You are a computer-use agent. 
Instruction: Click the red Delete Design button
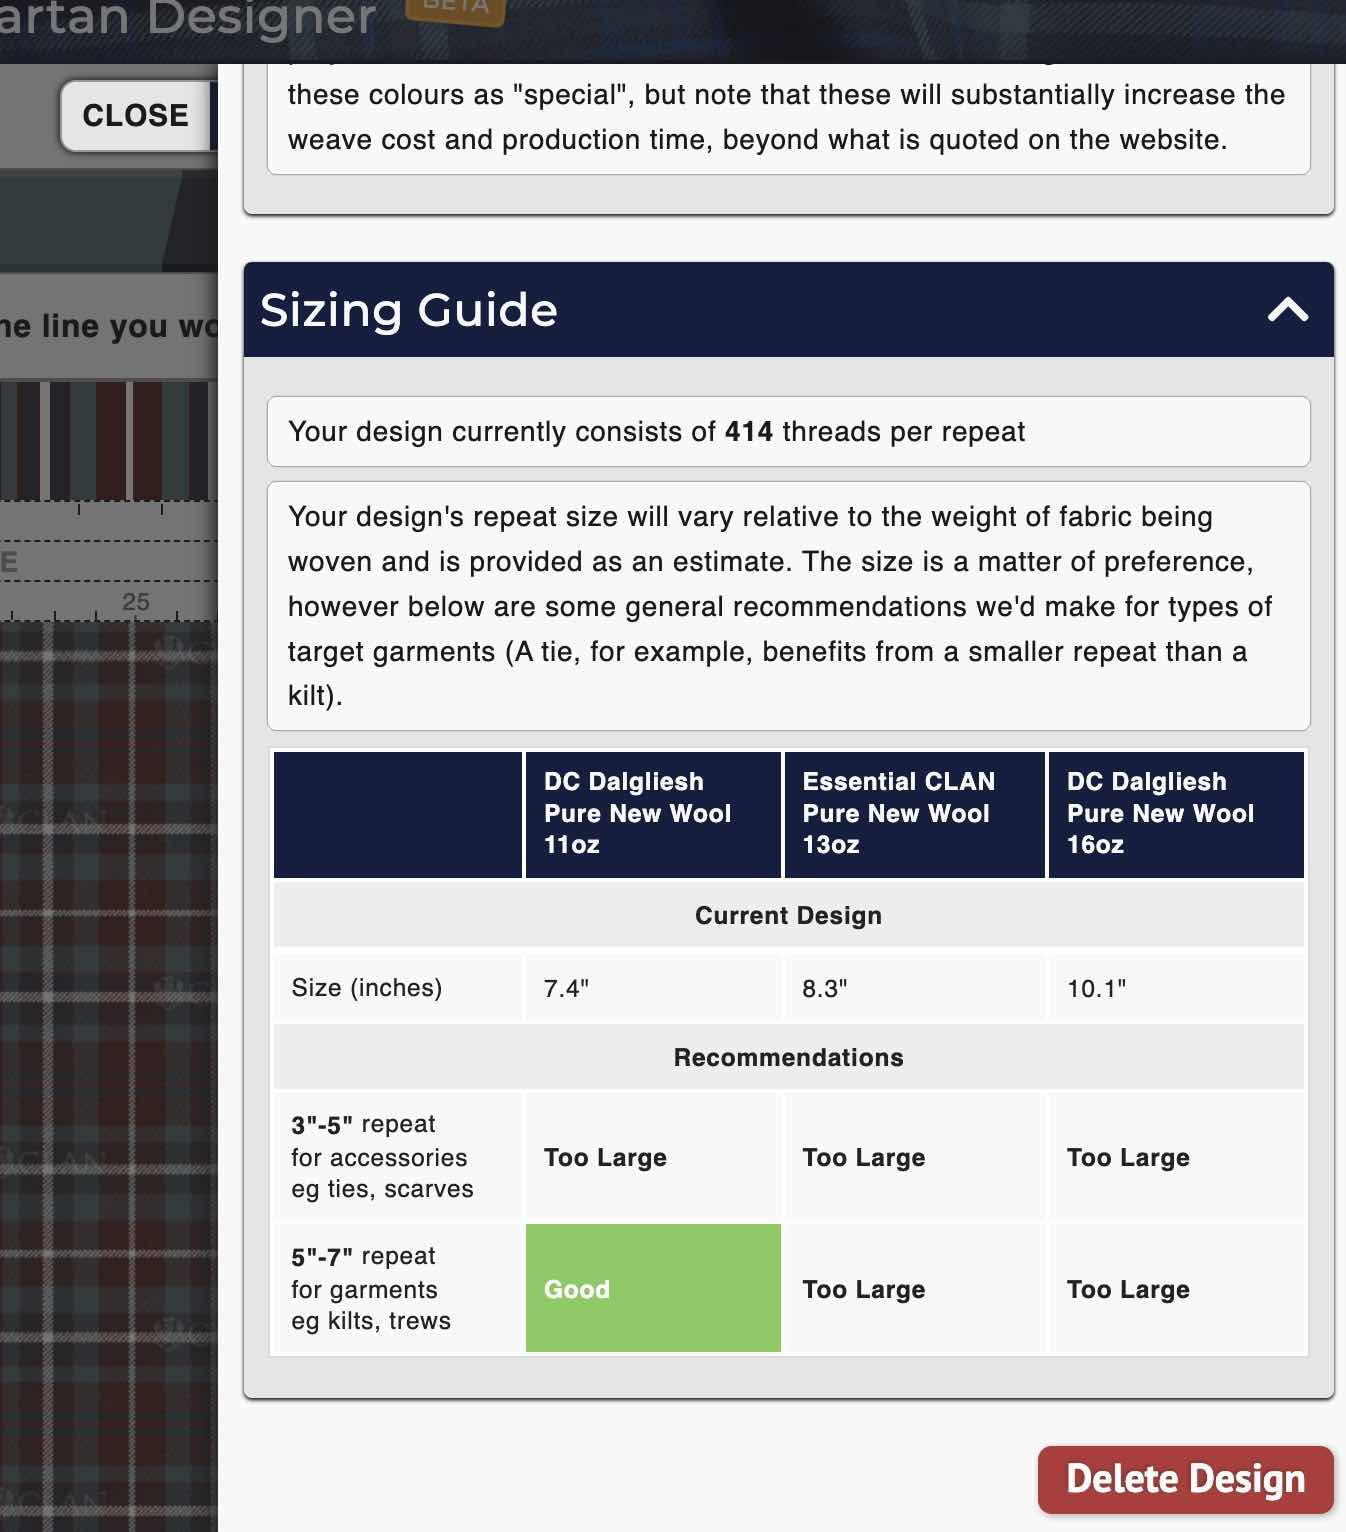point(1185,1479)
